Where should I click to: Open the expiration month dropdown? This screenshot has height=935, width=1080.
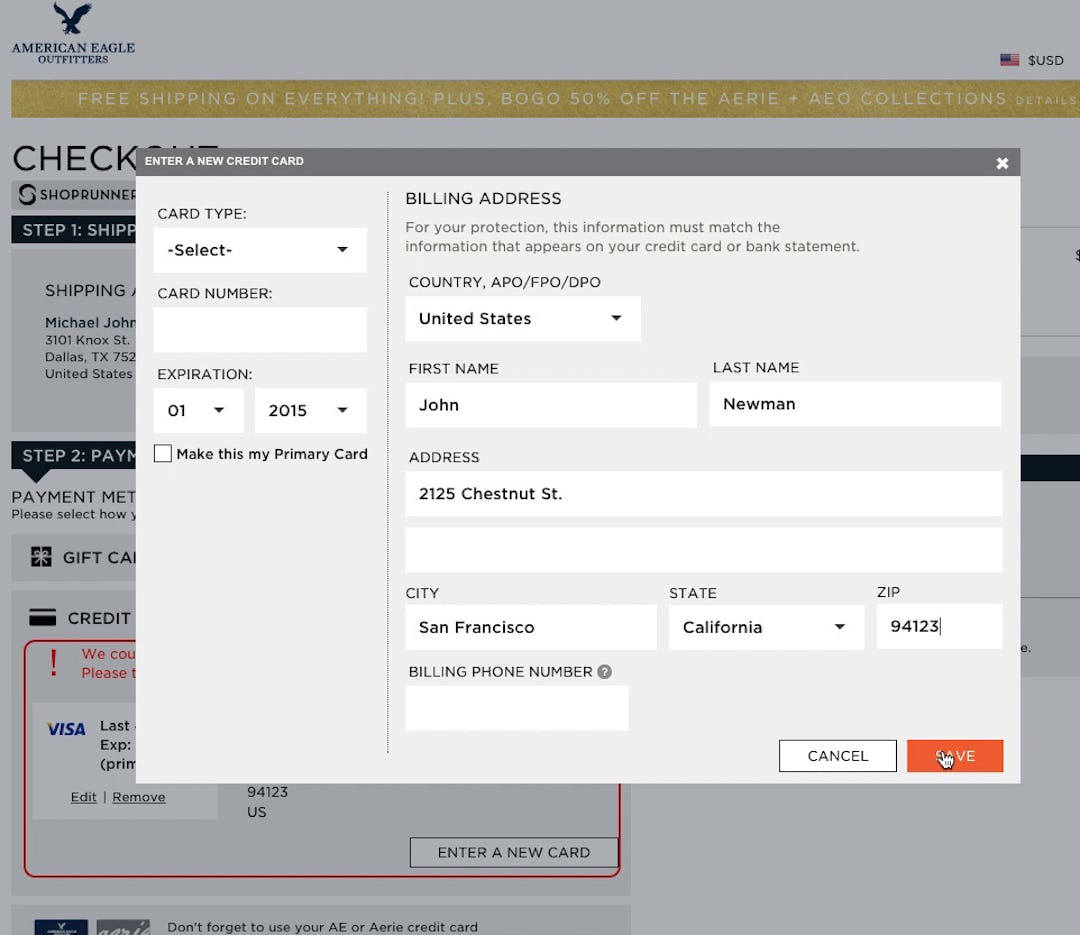tap(198, 410)
